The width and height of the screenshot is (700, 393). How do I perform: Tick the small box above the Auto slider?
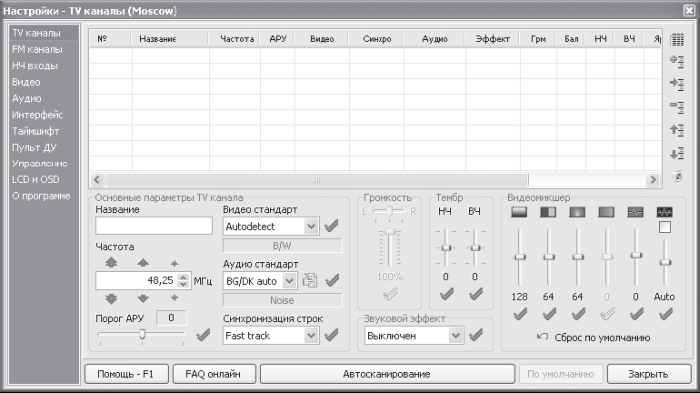coord(665,227)
